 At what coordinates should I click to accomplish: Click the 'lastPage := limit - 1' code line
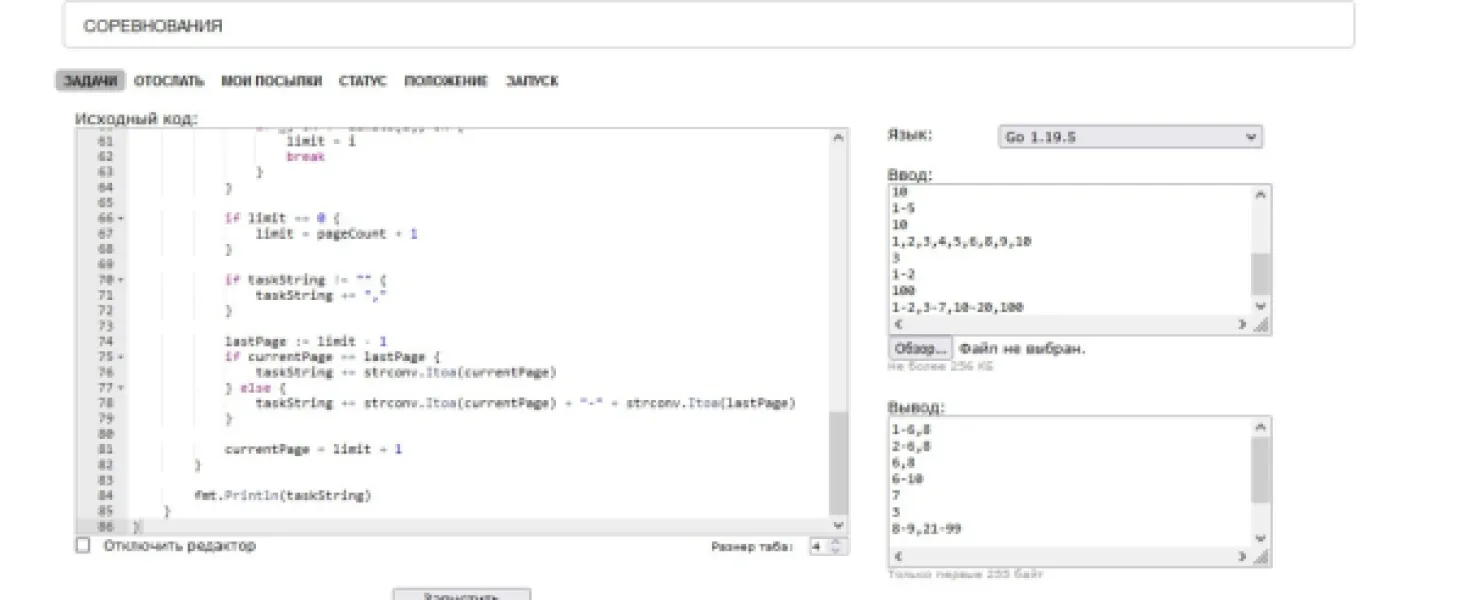[x=306, y=341]
